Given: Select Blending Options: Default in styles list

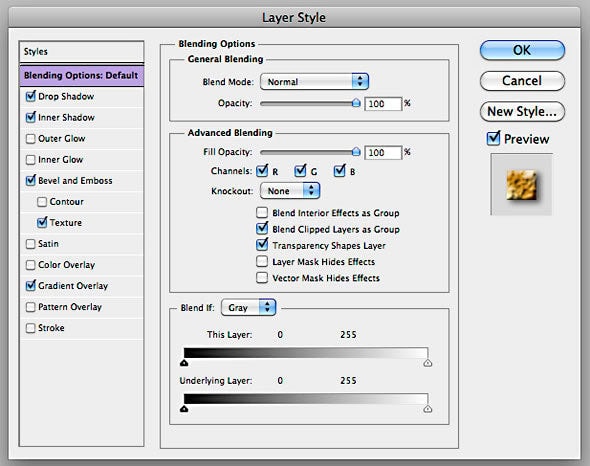Looking at the screenshot, I should (82, 75).
